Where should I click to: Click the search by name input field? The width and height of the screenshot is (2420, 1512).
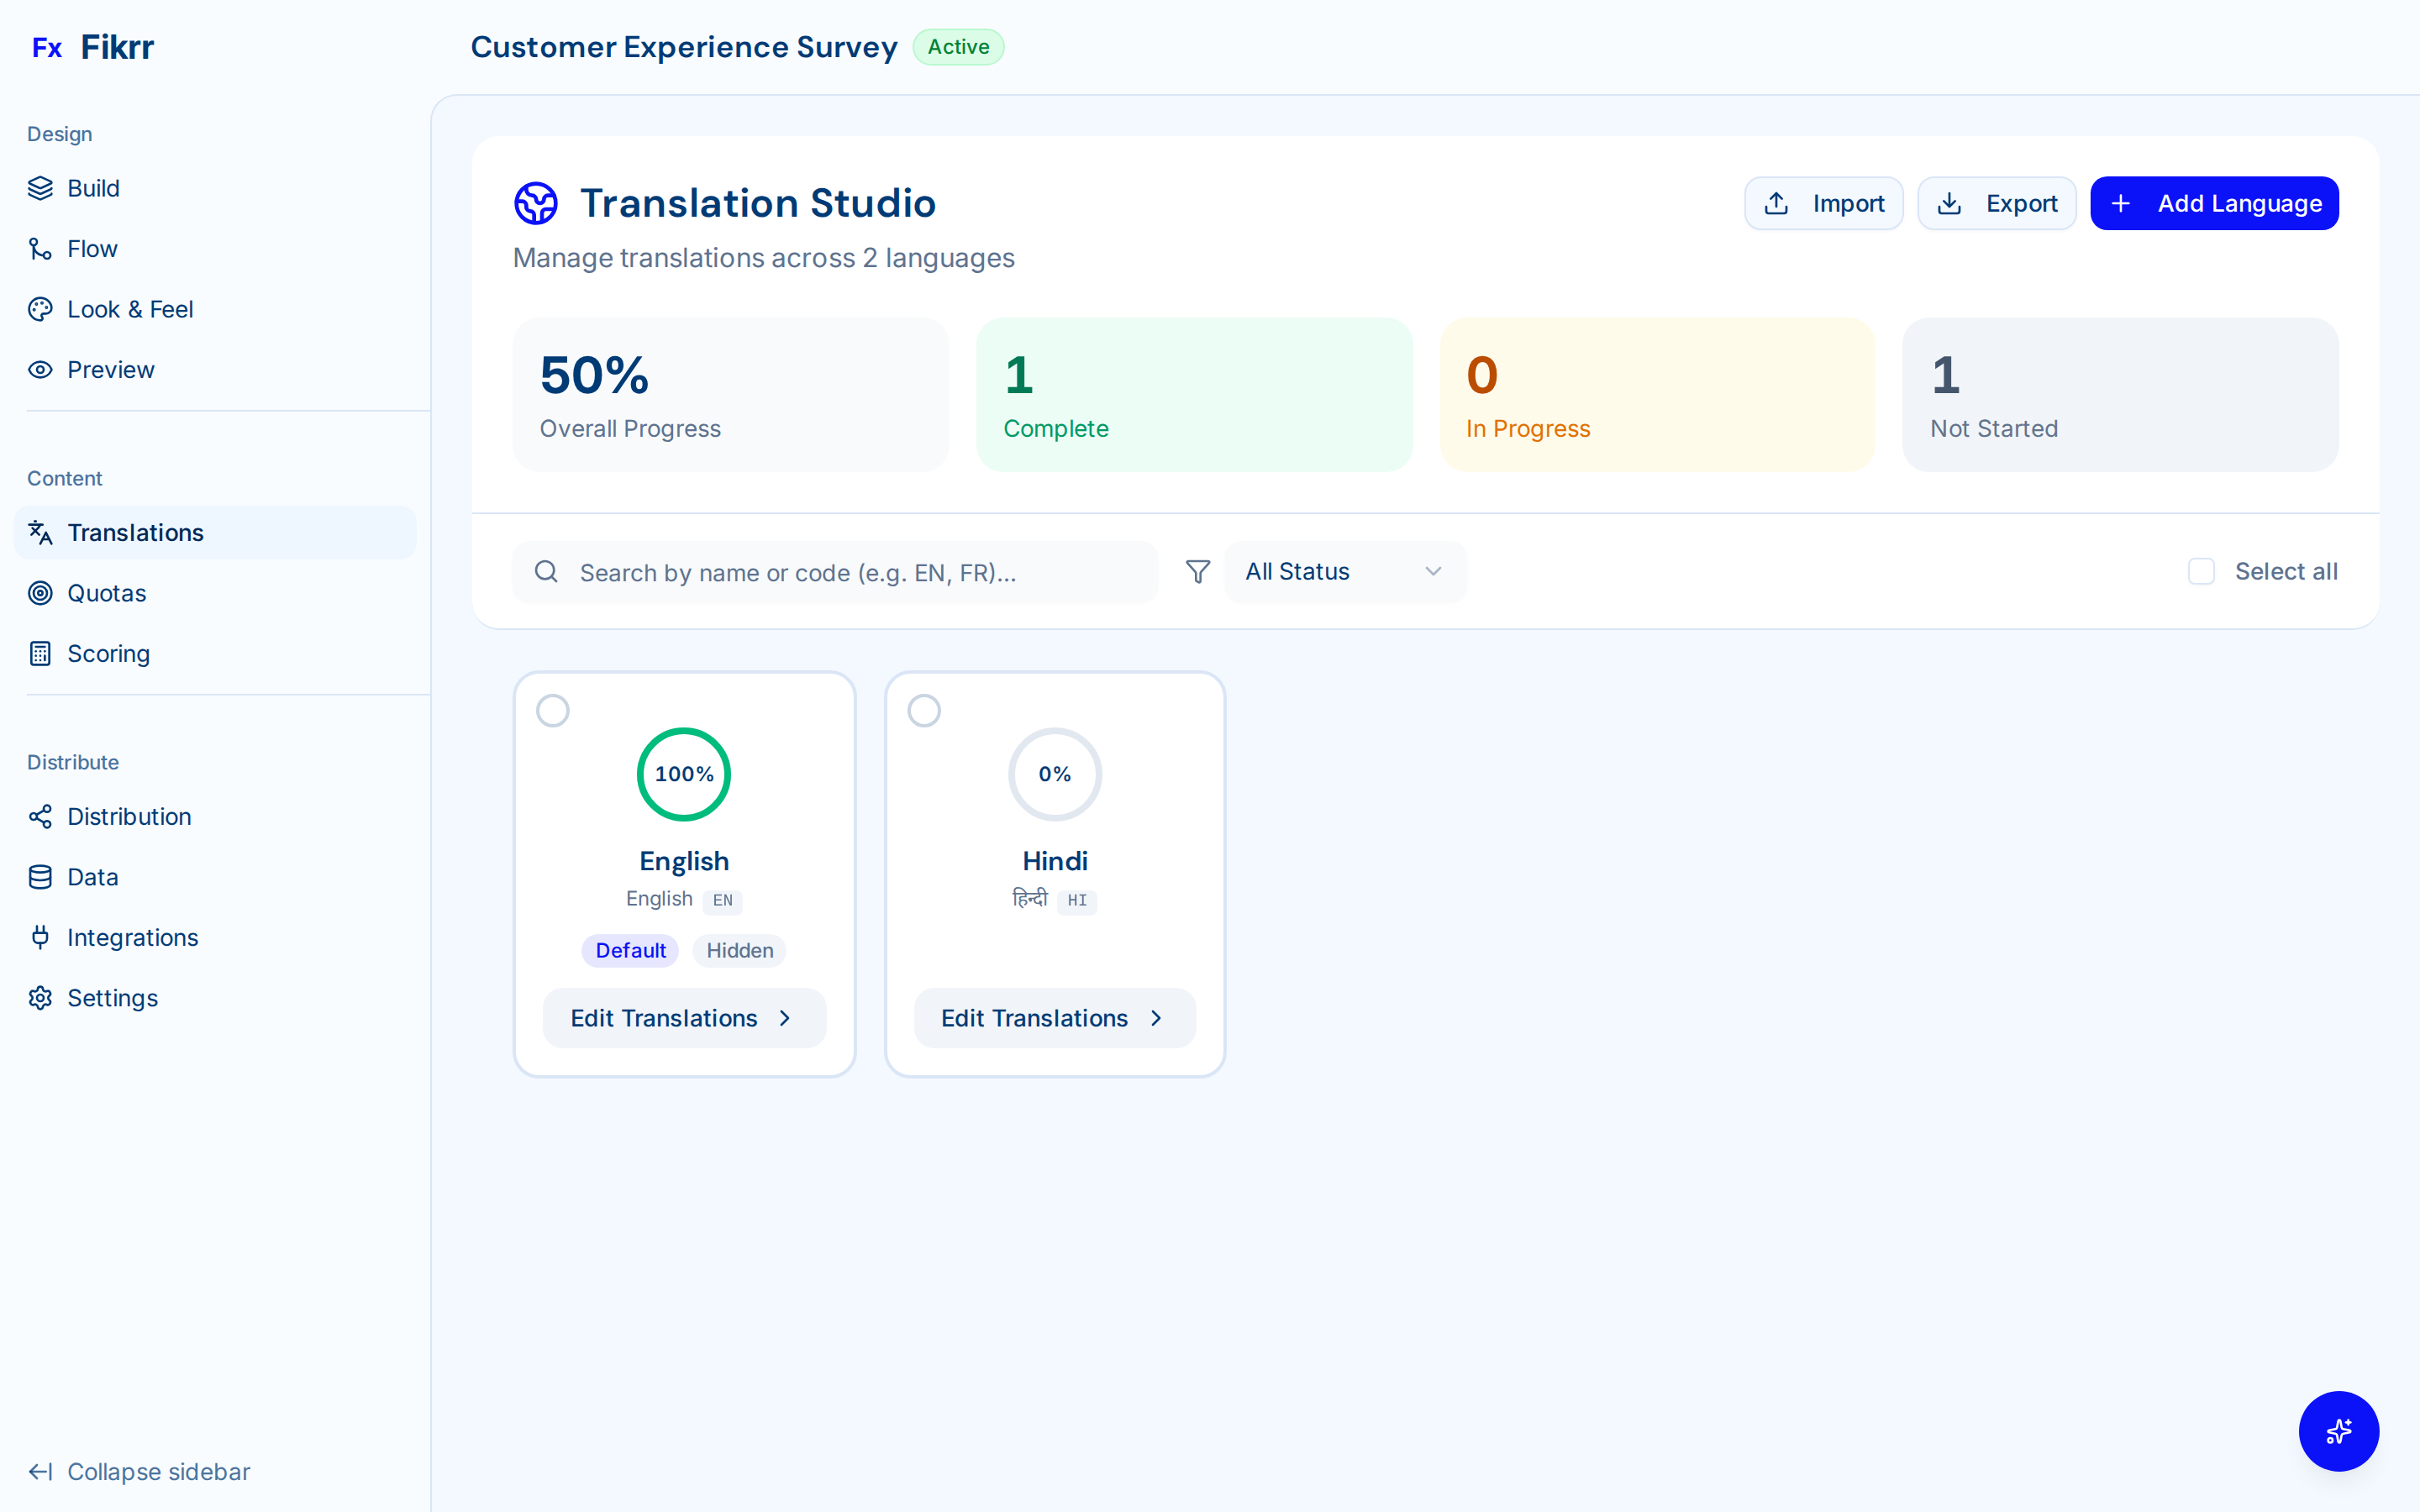836,571
